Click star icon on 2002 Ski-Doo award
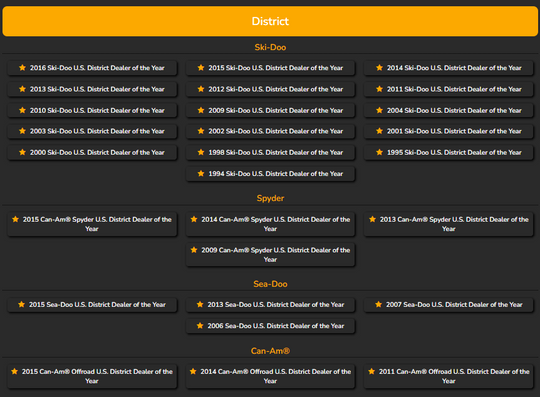 (201, 131)
